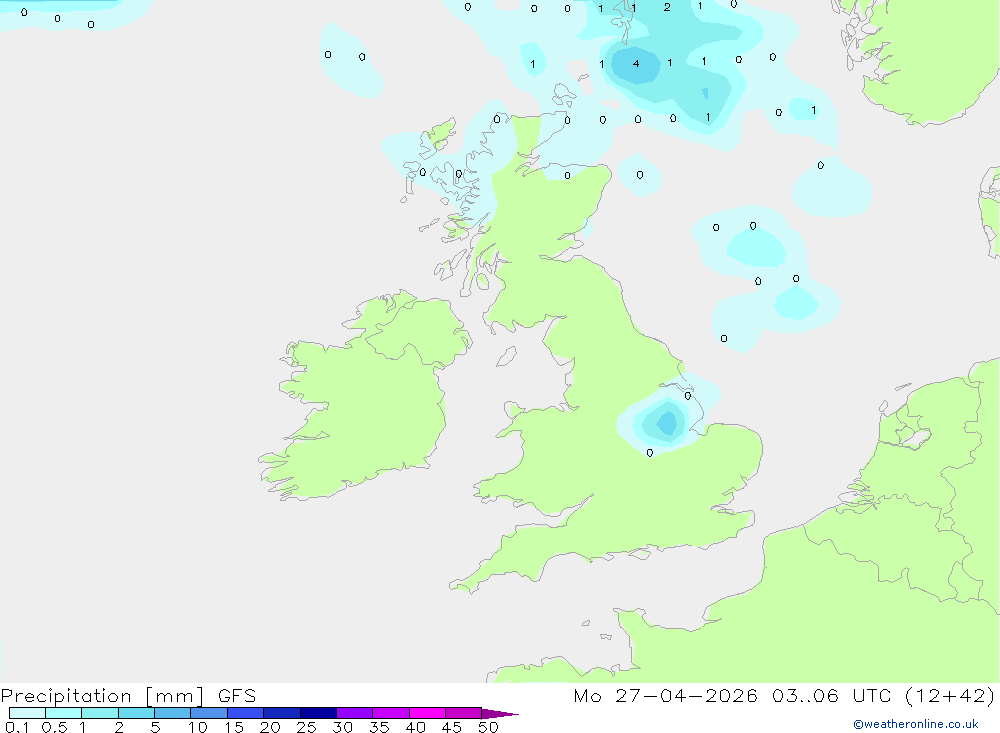Pick the legend swatch between 0.1 and 0.5
The width and height of the screenshot is (1000, 733).
click(27, 713)
